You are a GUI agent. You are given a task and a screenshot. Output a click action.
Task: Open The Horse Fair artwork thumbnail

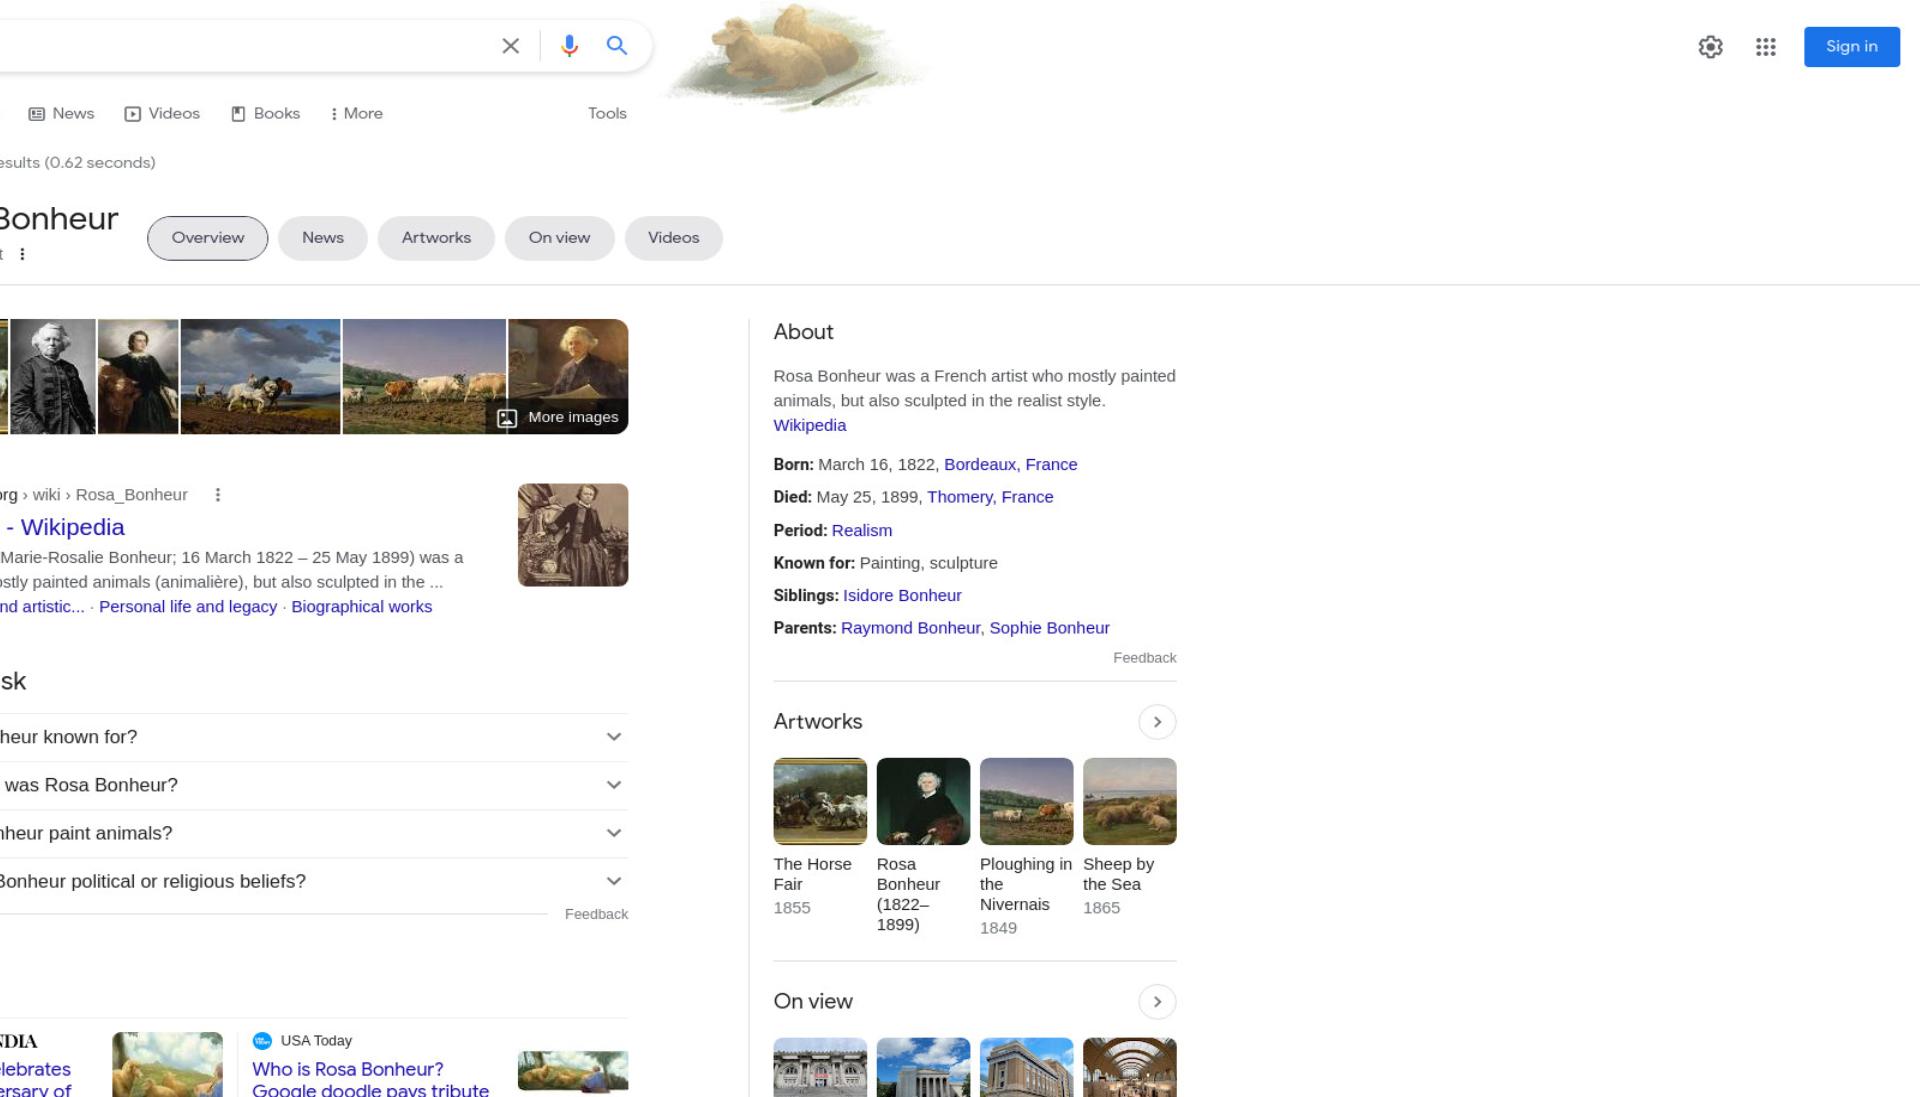click(x=820, y=801)
